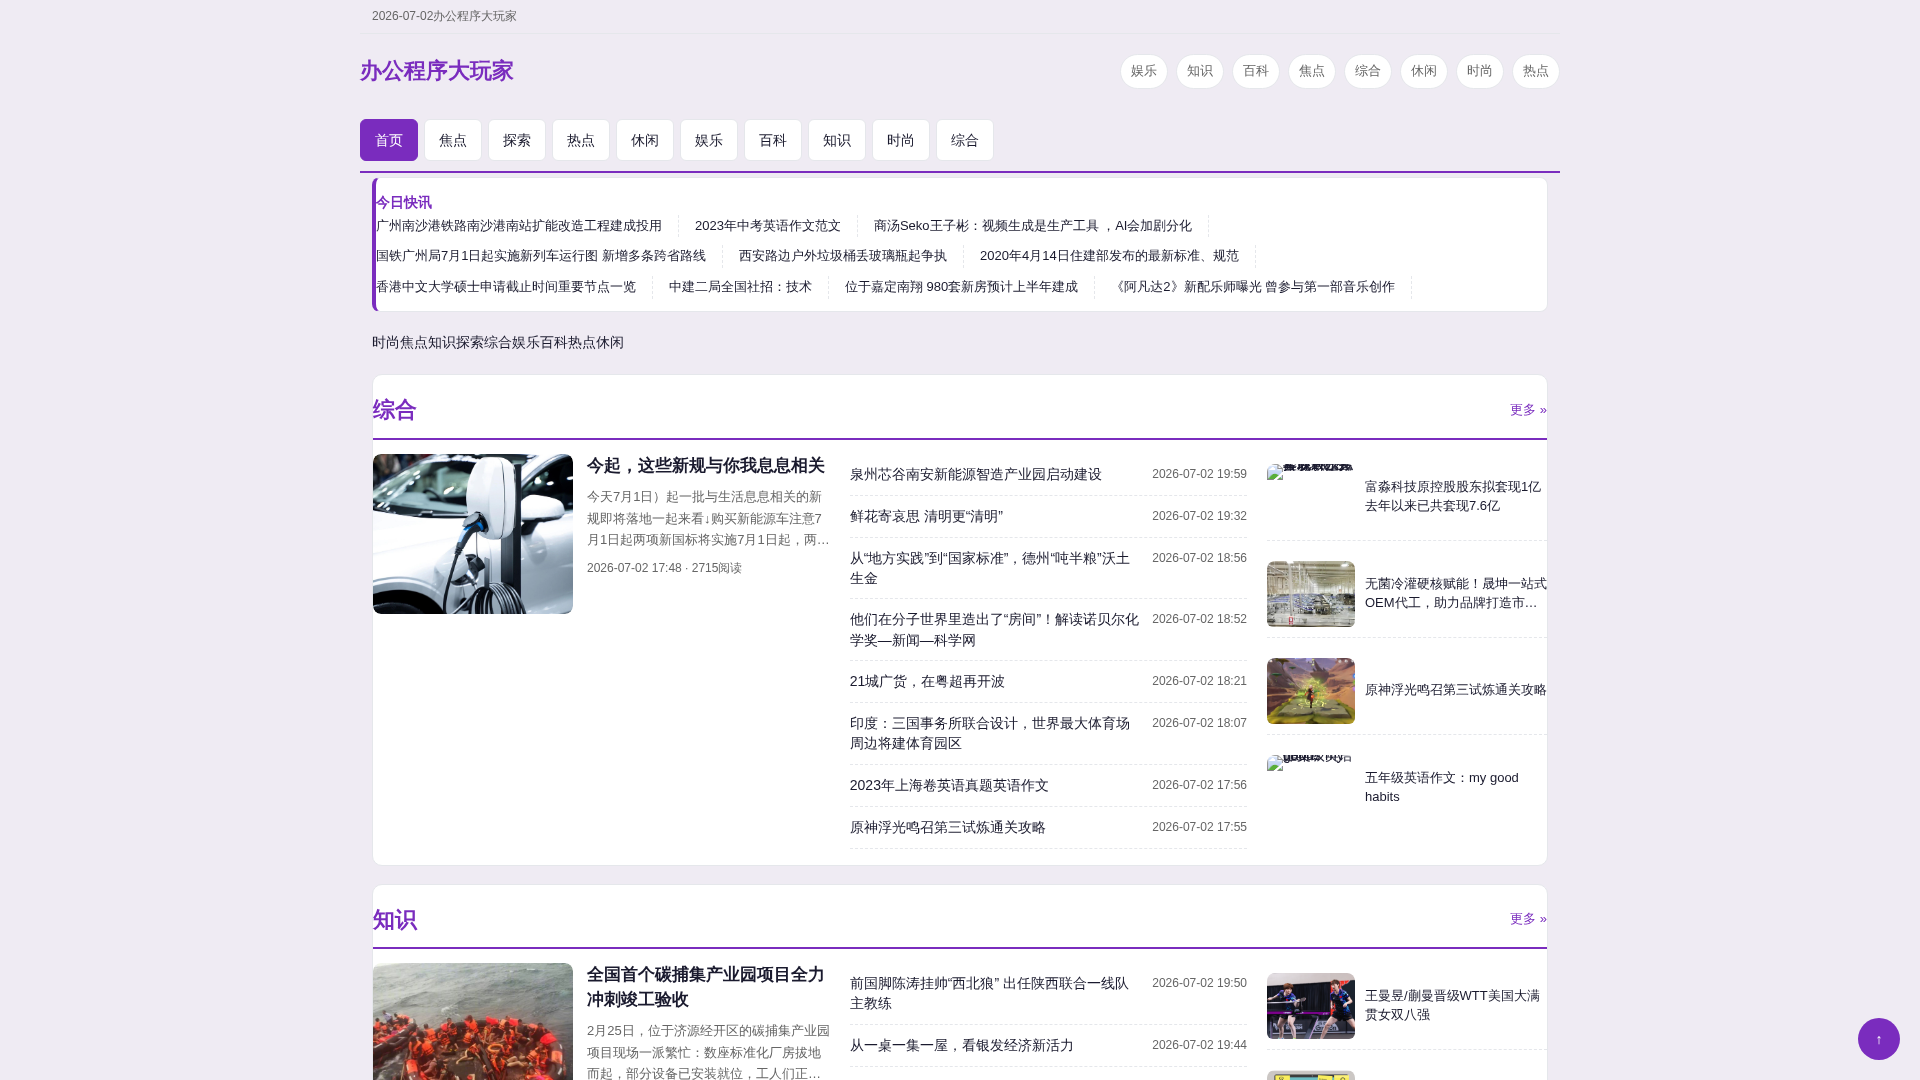This screenshot has width=1920, height=1080.
Task: Open headline 今起，这些新规与你我息息相关
Action: (x=706, y=466)
